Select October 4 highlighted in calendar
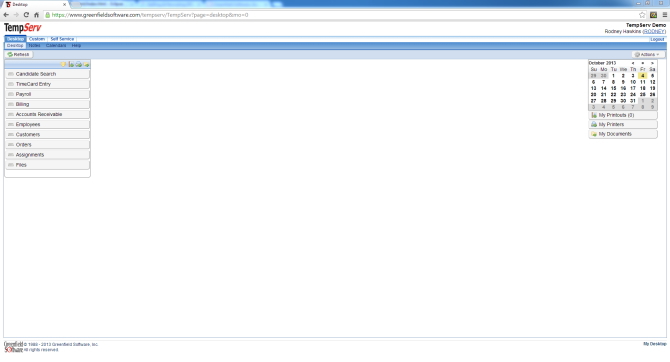670x362 pixels. (x=643, y=76)
